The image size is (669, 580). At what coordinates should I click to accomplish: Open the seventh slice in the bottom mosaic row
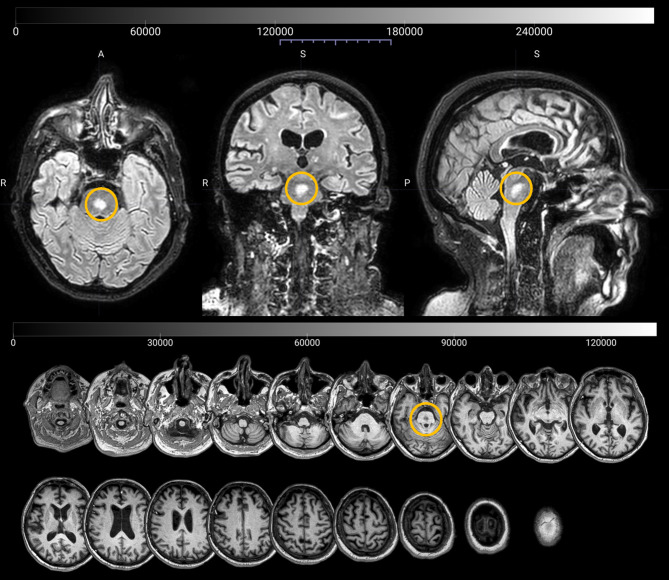pos(426,526)
